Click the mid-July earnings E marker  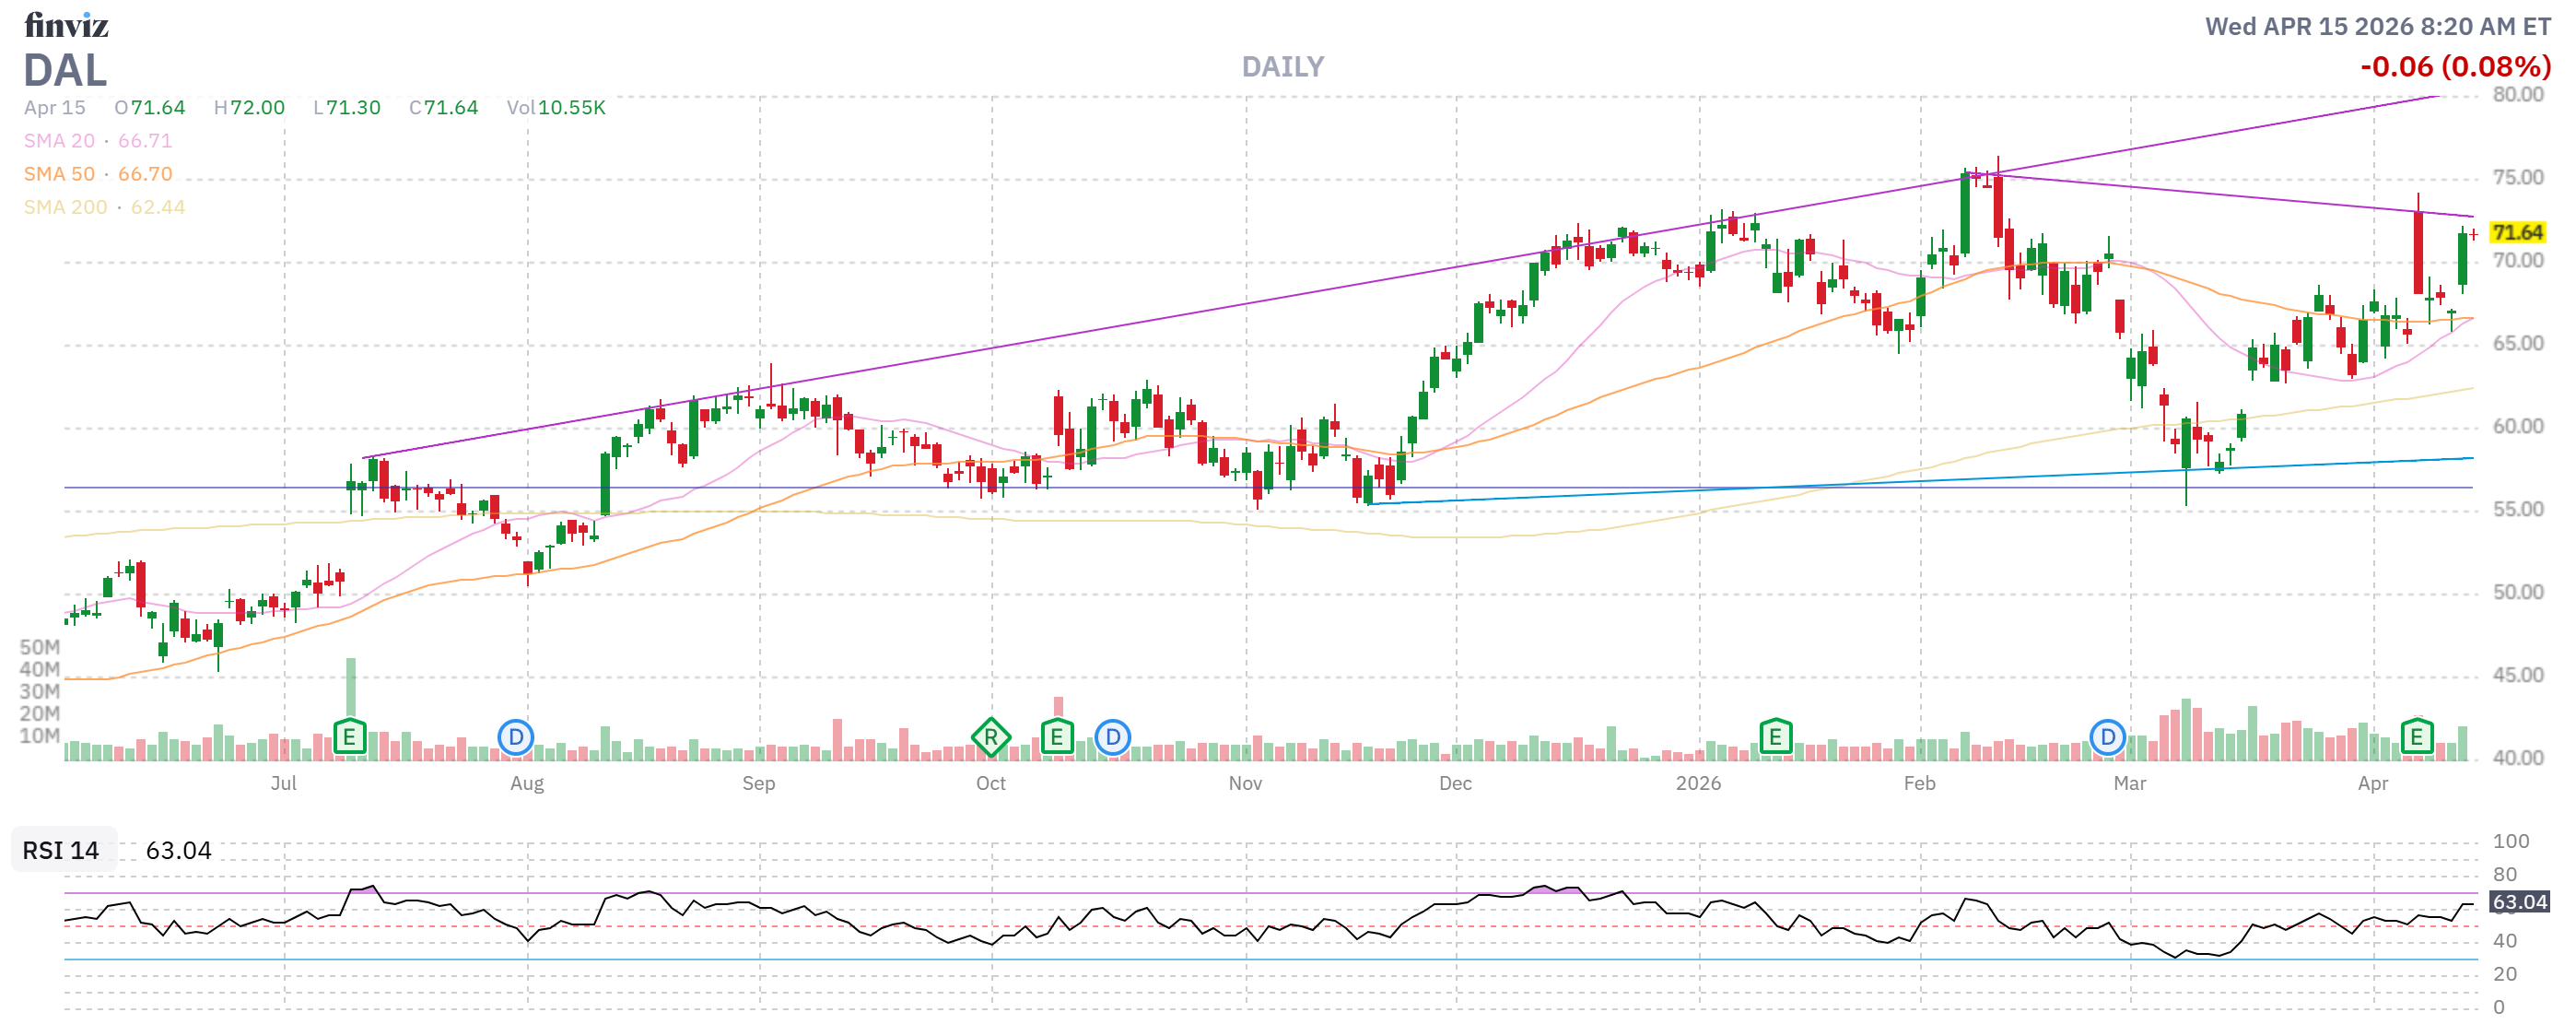point(349,738)
